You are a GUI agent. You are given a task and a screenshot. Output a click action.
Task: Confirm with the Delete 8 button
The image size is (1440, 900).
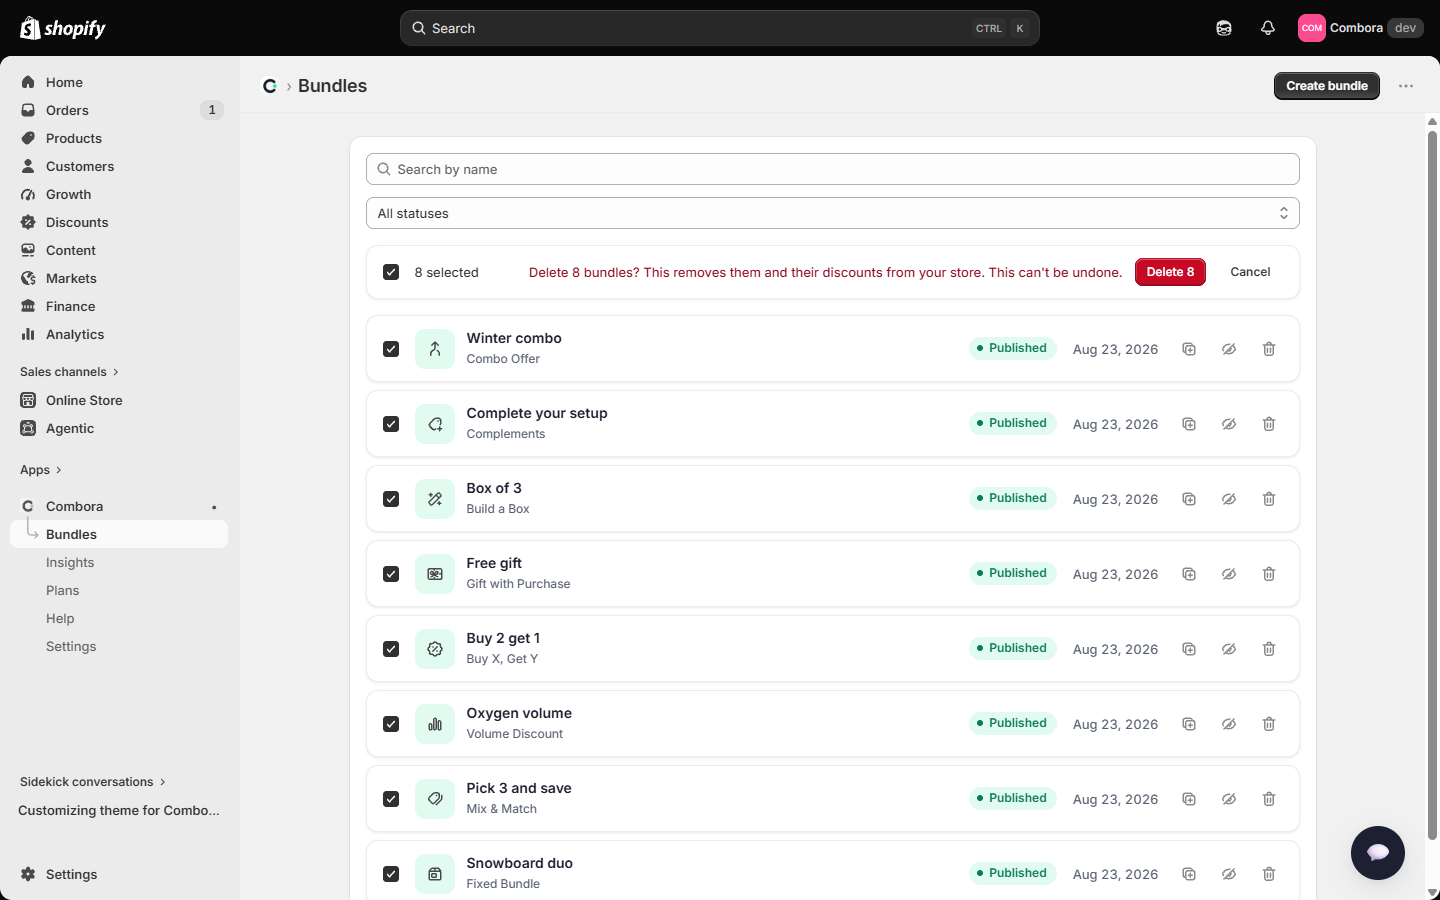(1170, 272)
